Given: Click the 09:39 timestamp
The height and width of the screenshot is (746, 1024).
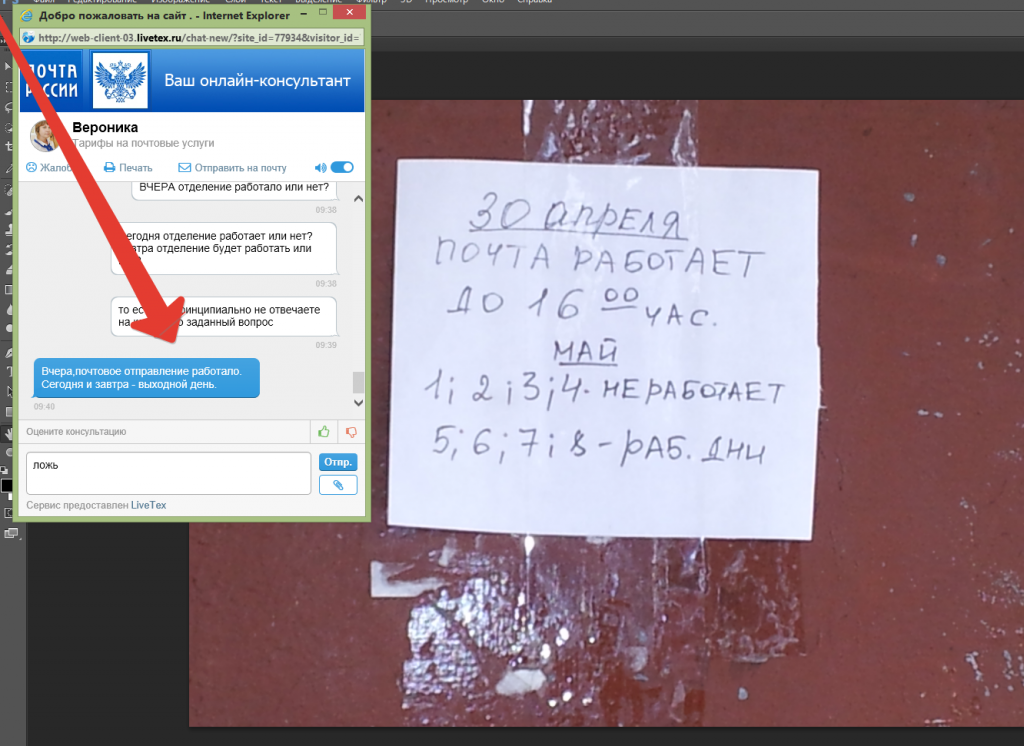Looking at the screenshot, I should [326, 345].
